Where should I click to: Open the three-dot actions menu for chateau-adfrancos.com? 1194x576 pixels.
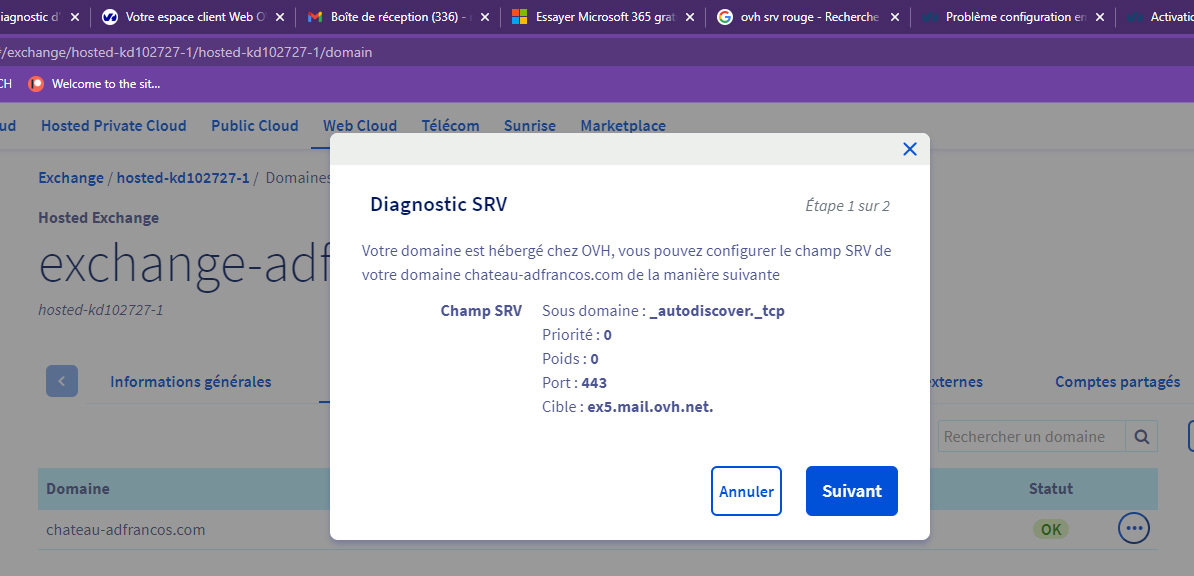point(1133,528)
